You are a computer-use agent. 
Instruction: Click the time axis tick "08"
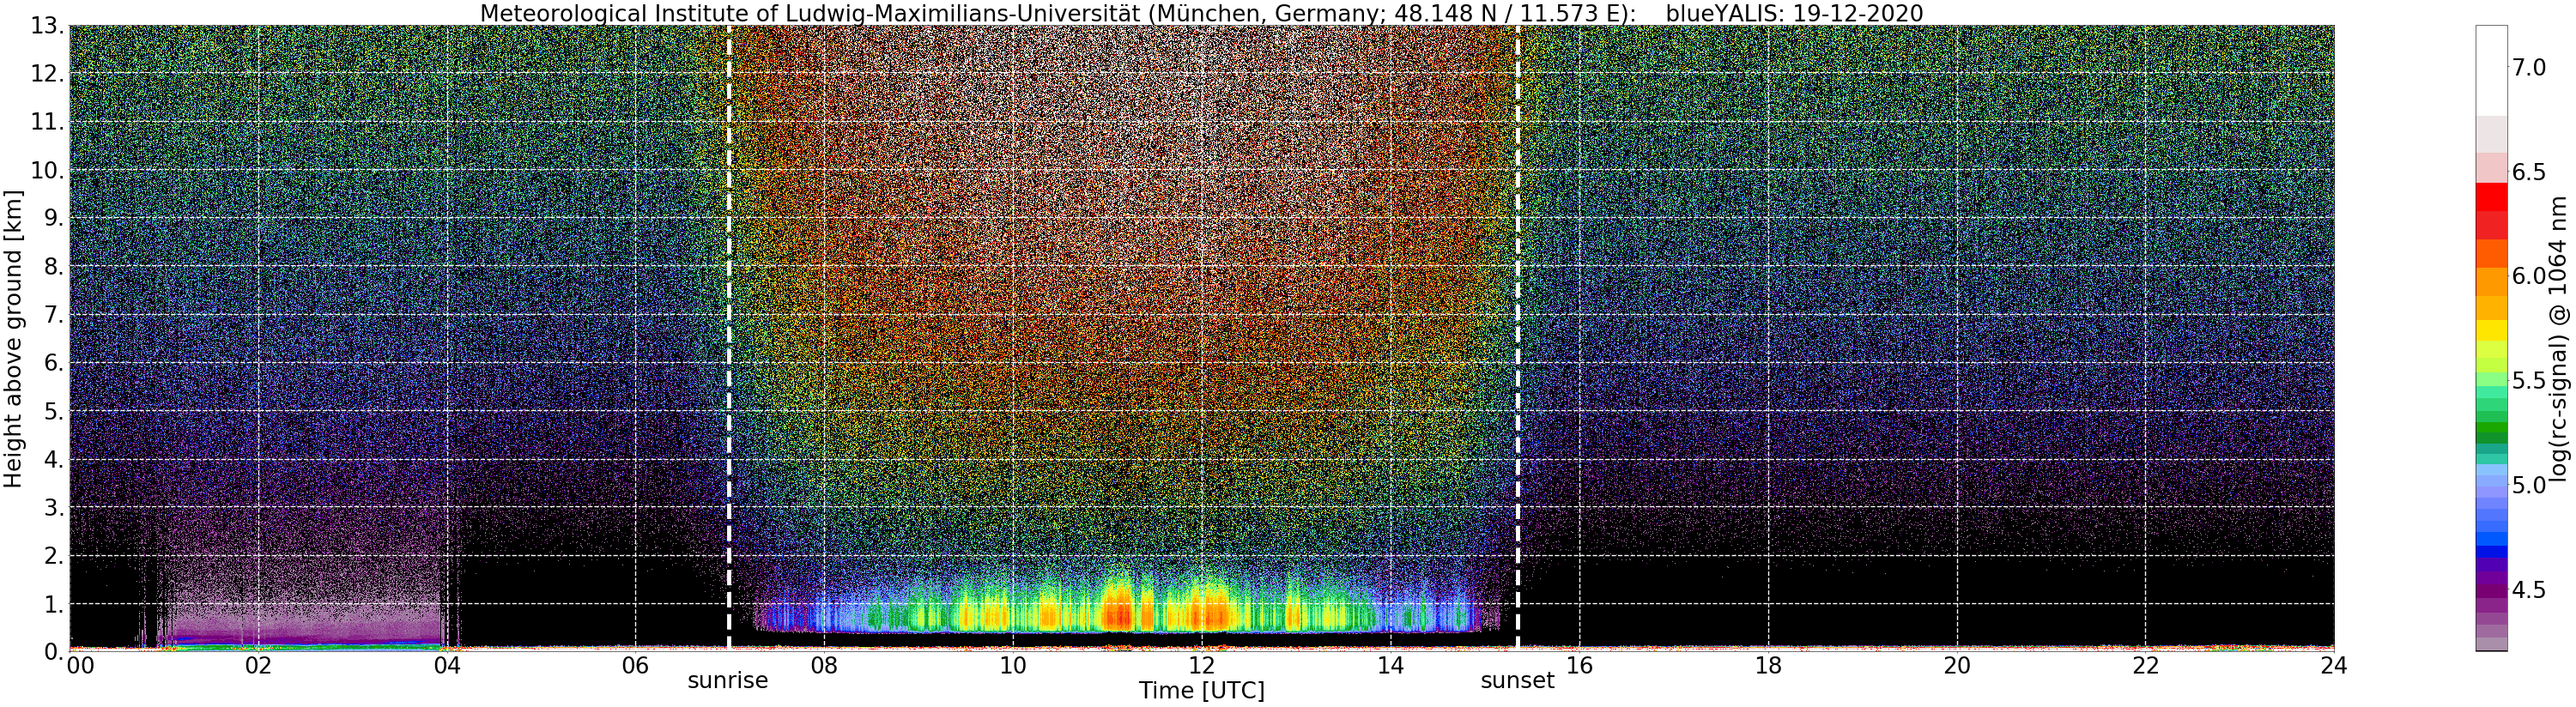tap(824, 666)
